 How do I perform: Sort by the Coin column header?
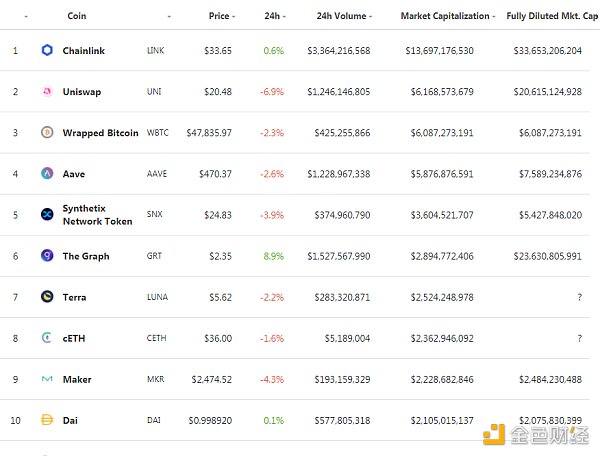pos(76,16)
